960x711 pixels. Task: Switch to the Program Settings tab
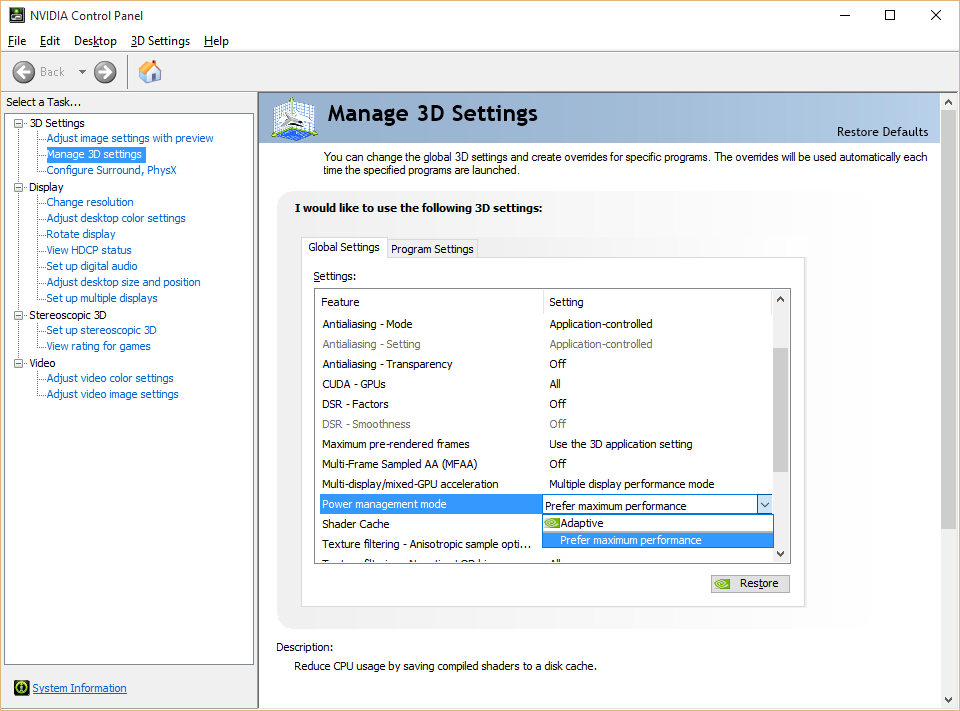coord(432,249)
